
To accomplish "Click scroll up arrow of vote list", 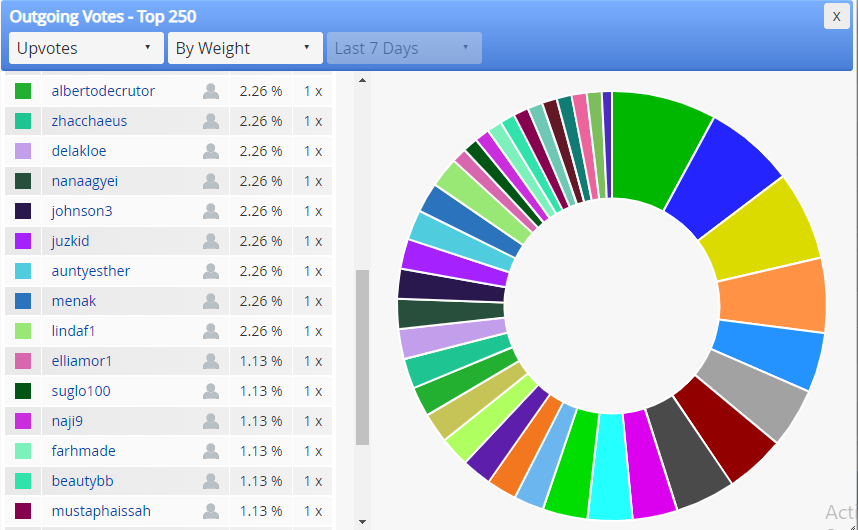I will [x=362, y=80].
